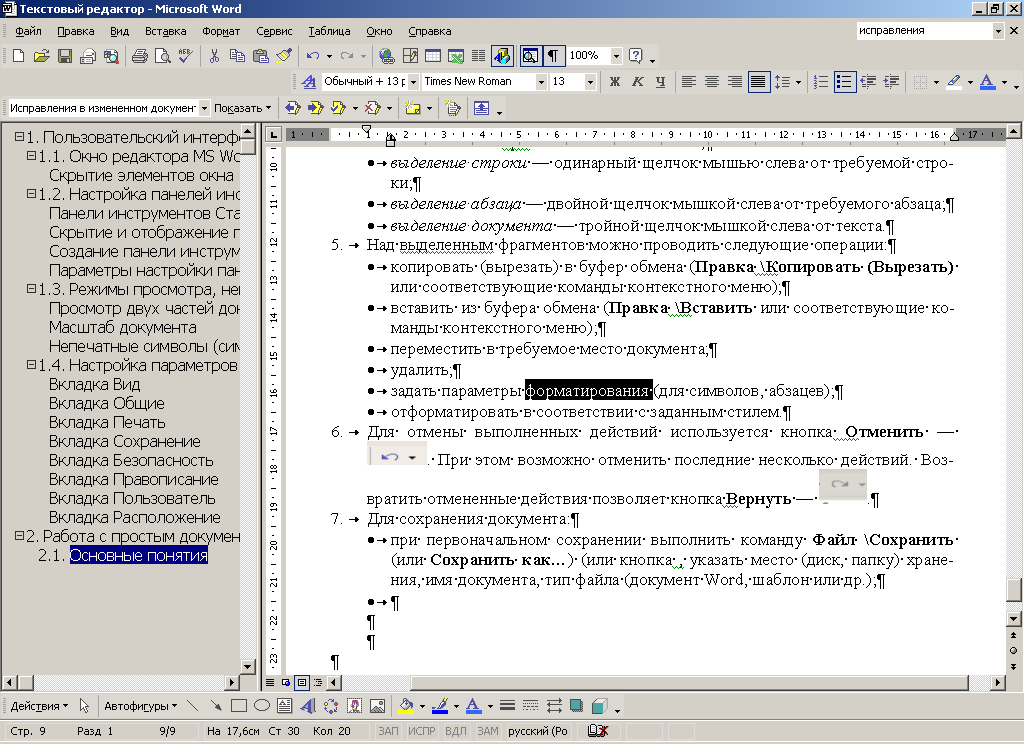Go to next change in Reviewing toolbar
Screen dimensions: 1024x744
click(316, 108)
